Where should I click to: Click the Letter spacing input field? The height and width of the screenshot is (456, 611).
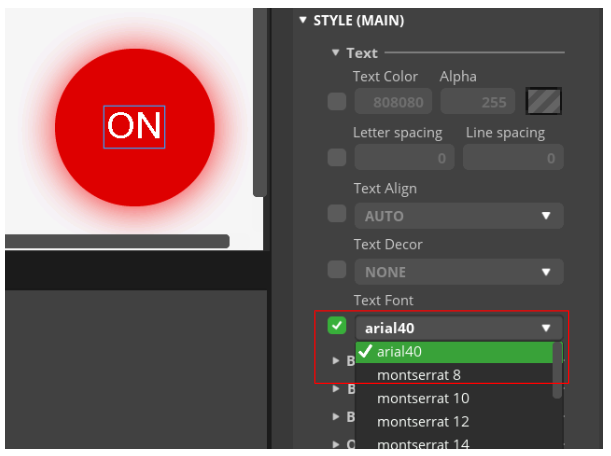[x=404, y=158]
